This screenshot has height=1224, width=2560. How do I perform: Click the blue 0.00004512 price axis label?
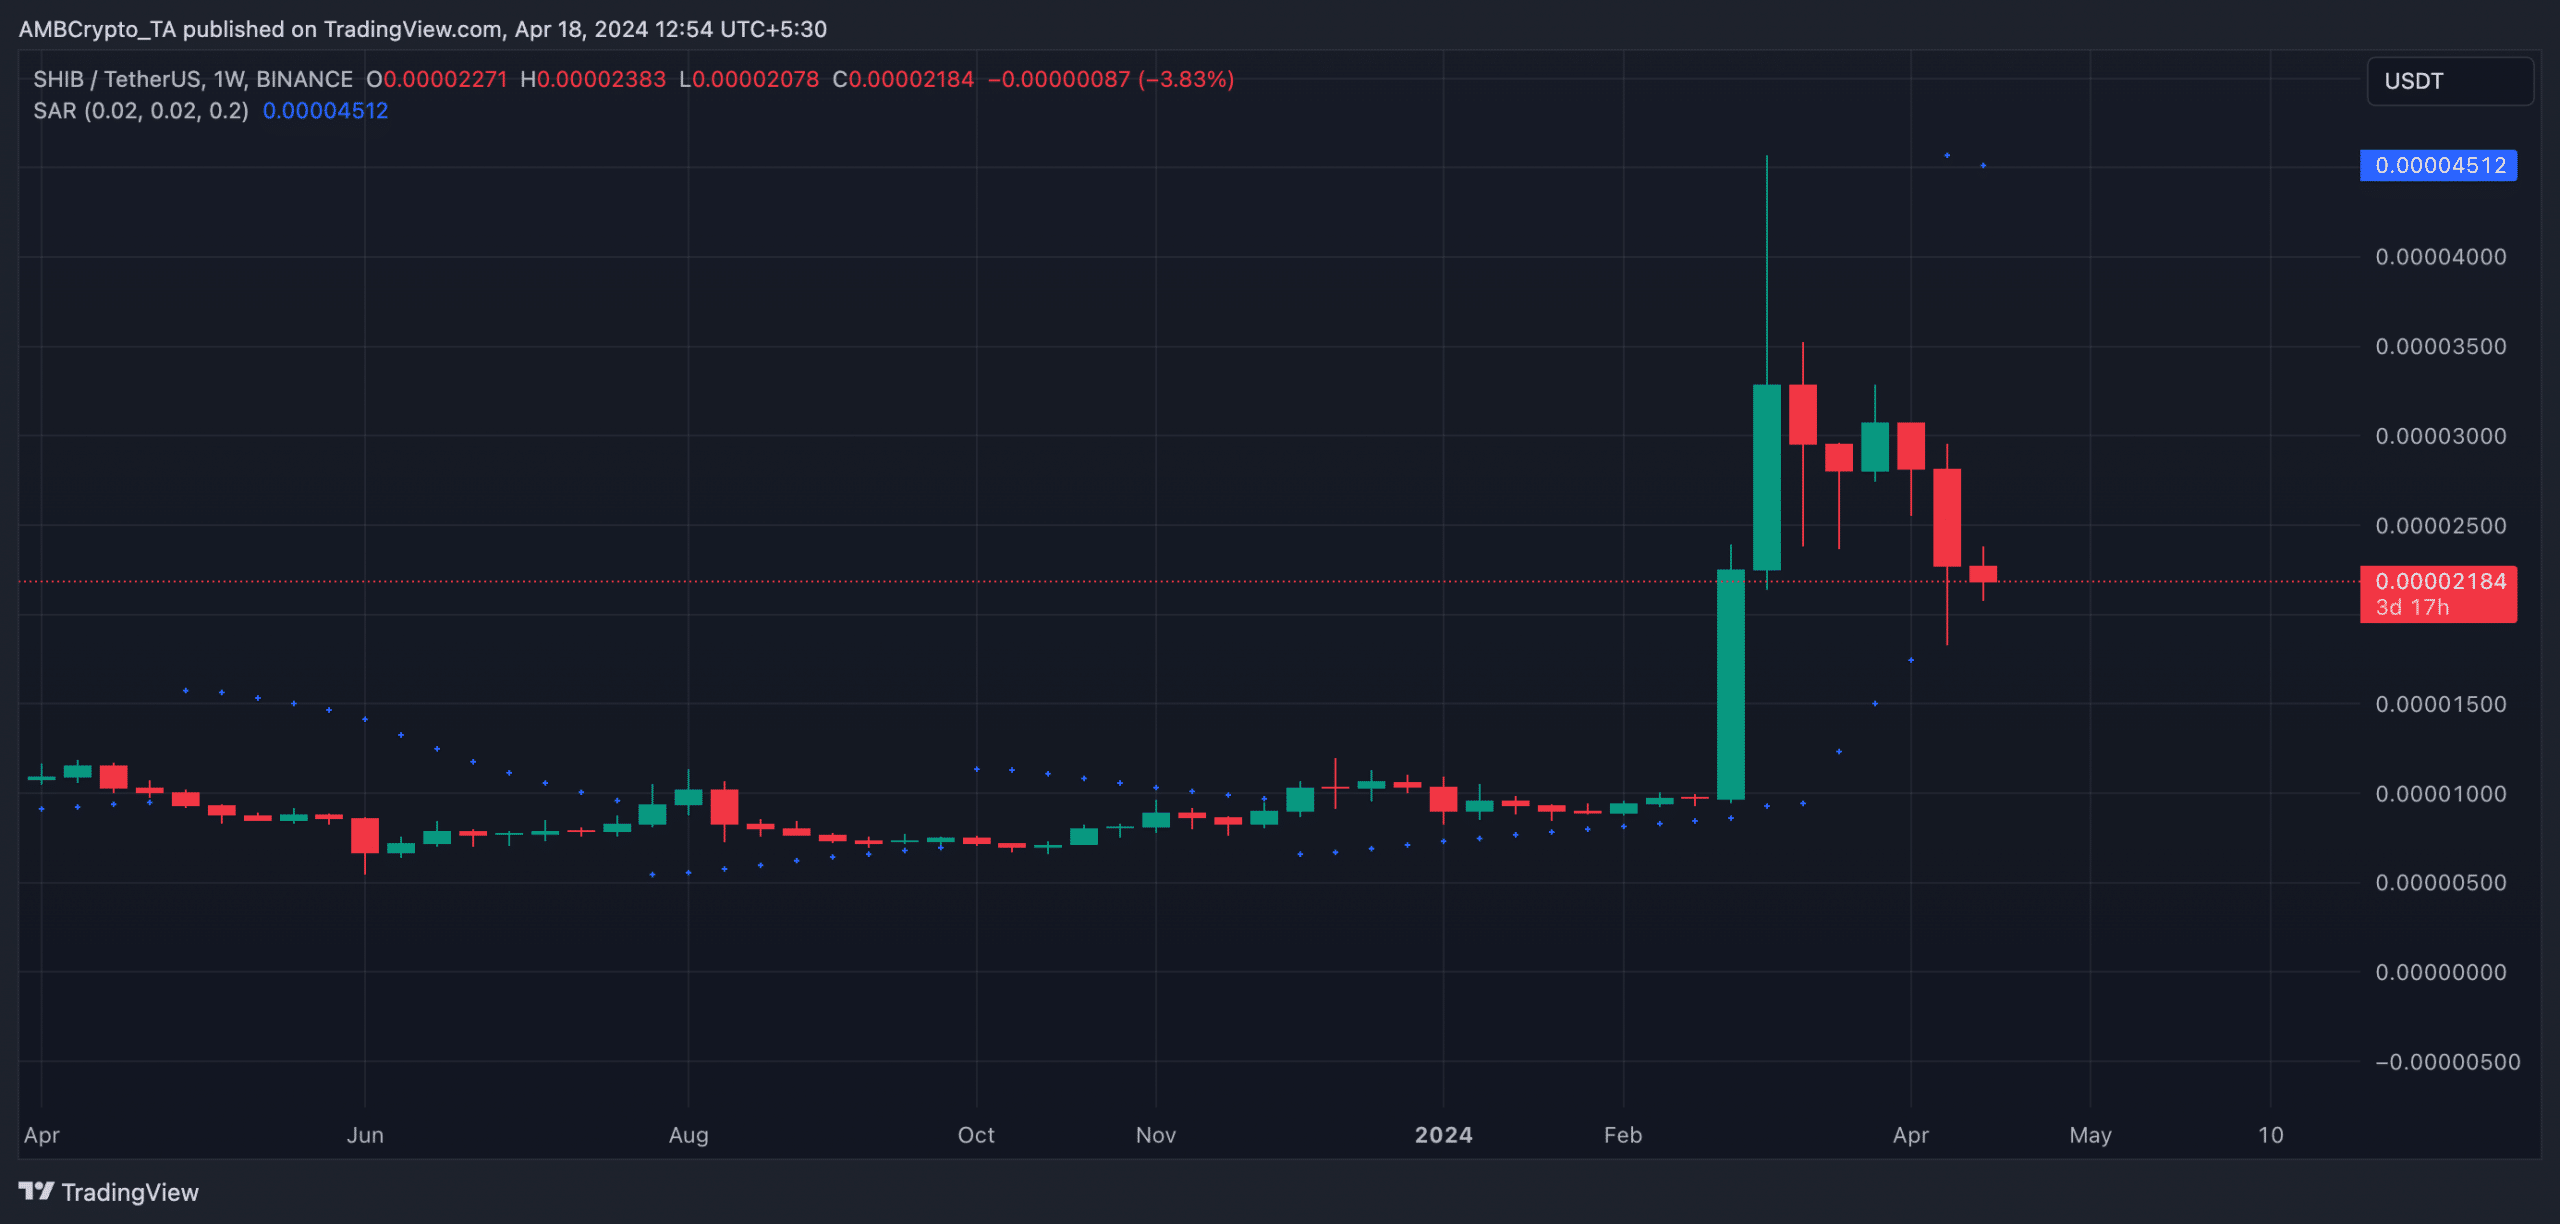pyautogui.click(x=2438, y=165)
